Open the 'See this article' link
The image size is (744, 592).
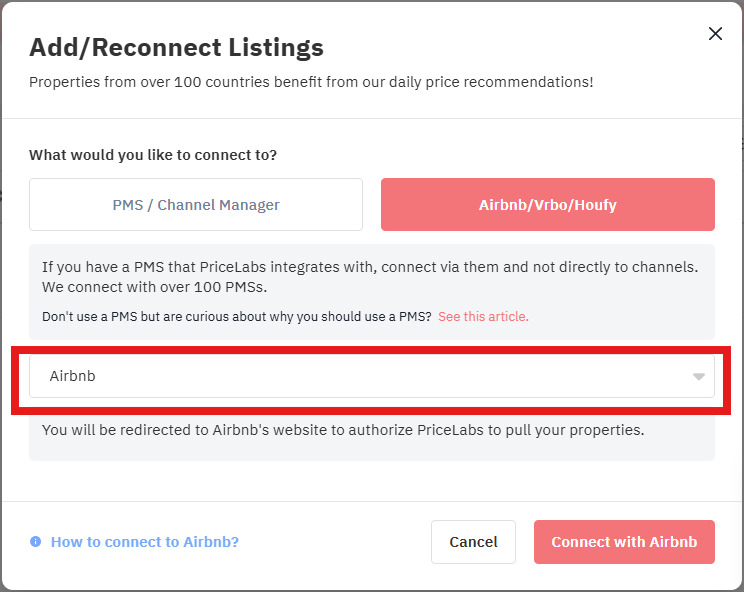pos(483,316)
